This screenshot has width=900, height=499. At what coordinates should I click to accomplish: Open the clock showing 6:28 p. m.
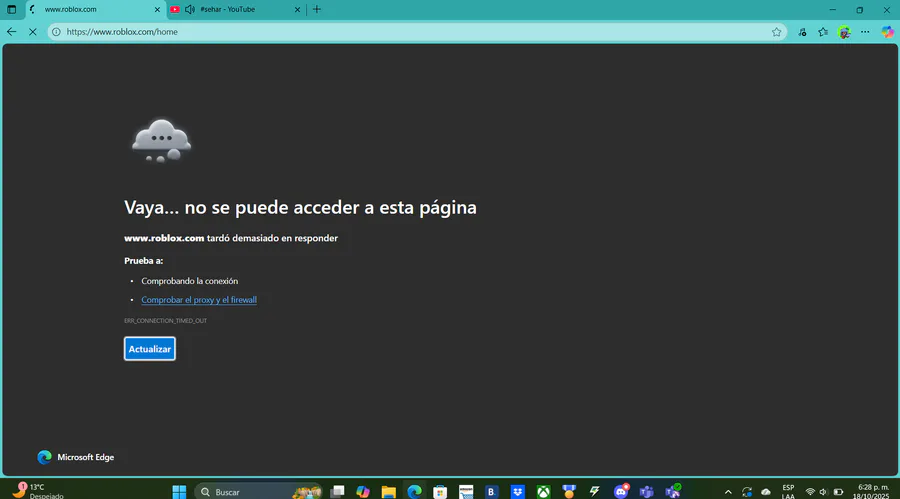pyautogui.click(x=871, y=492)
